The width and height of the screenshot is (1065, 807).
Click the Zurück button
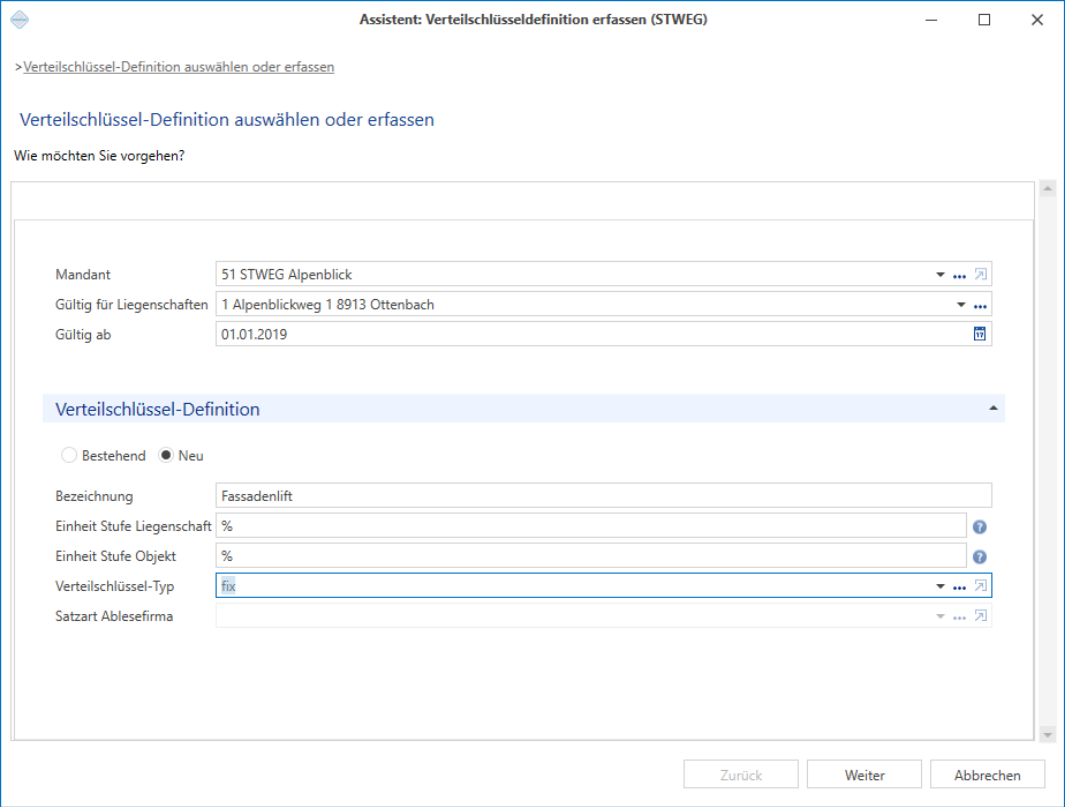click(741, 774)
